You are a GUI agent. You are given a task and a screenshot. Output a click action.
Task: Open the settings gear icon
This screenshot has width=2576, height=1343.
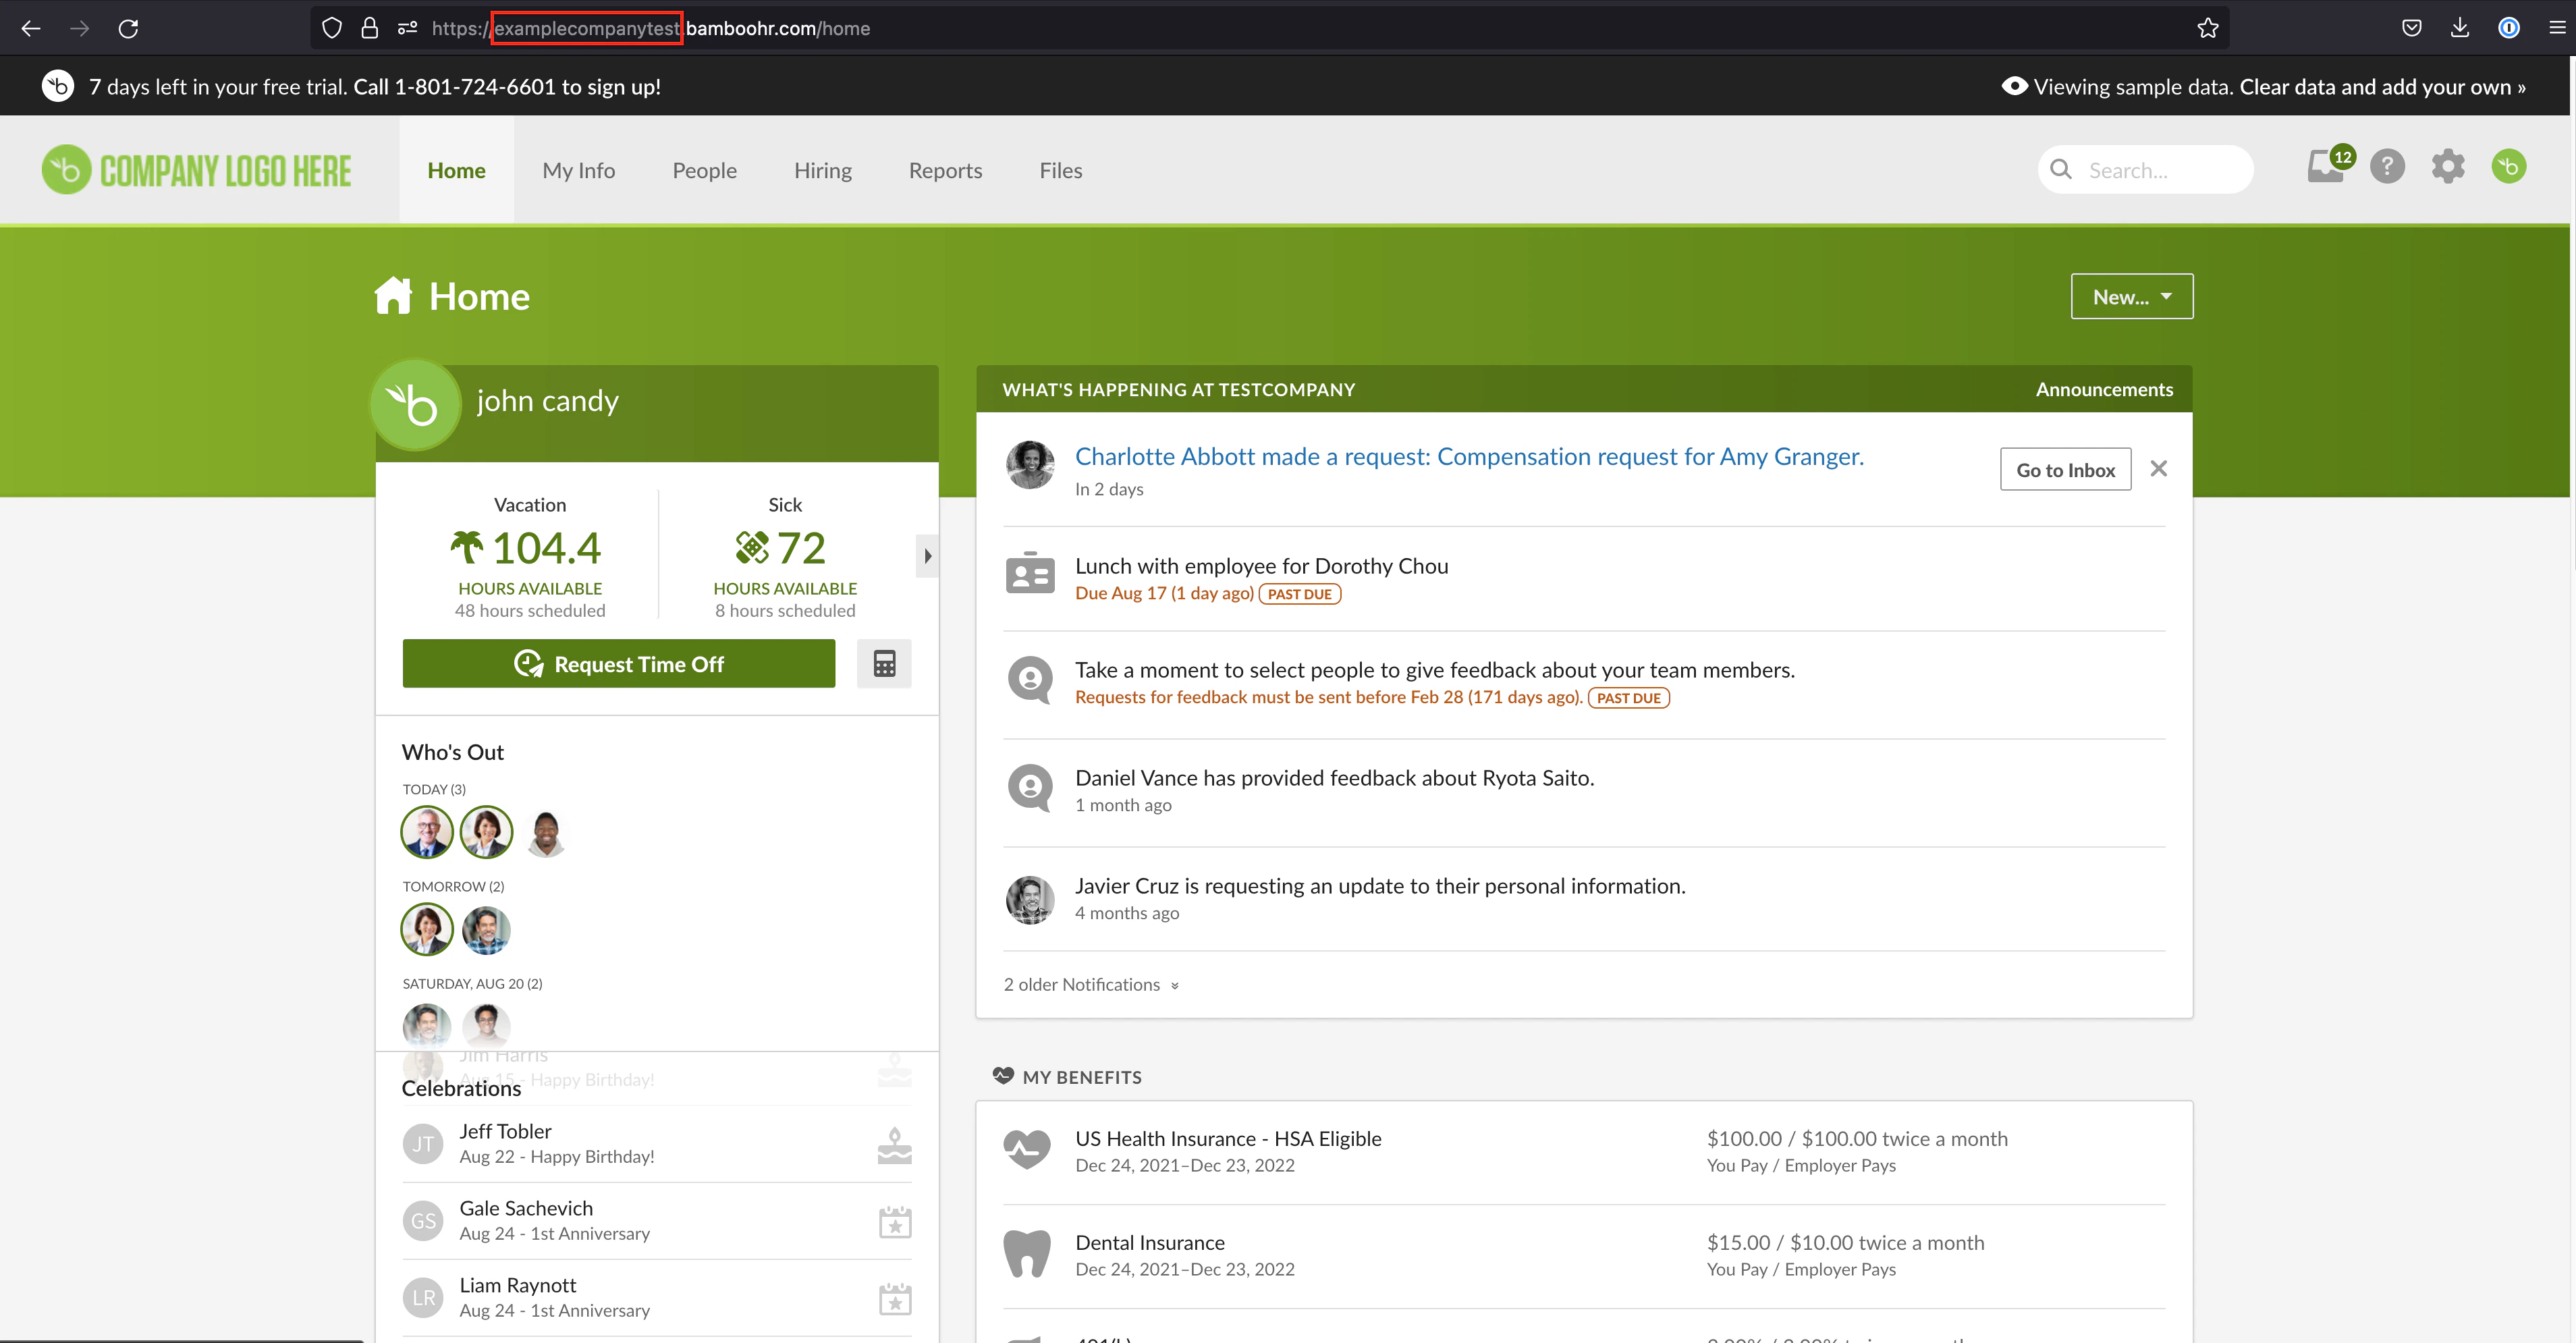(2448, 167)
